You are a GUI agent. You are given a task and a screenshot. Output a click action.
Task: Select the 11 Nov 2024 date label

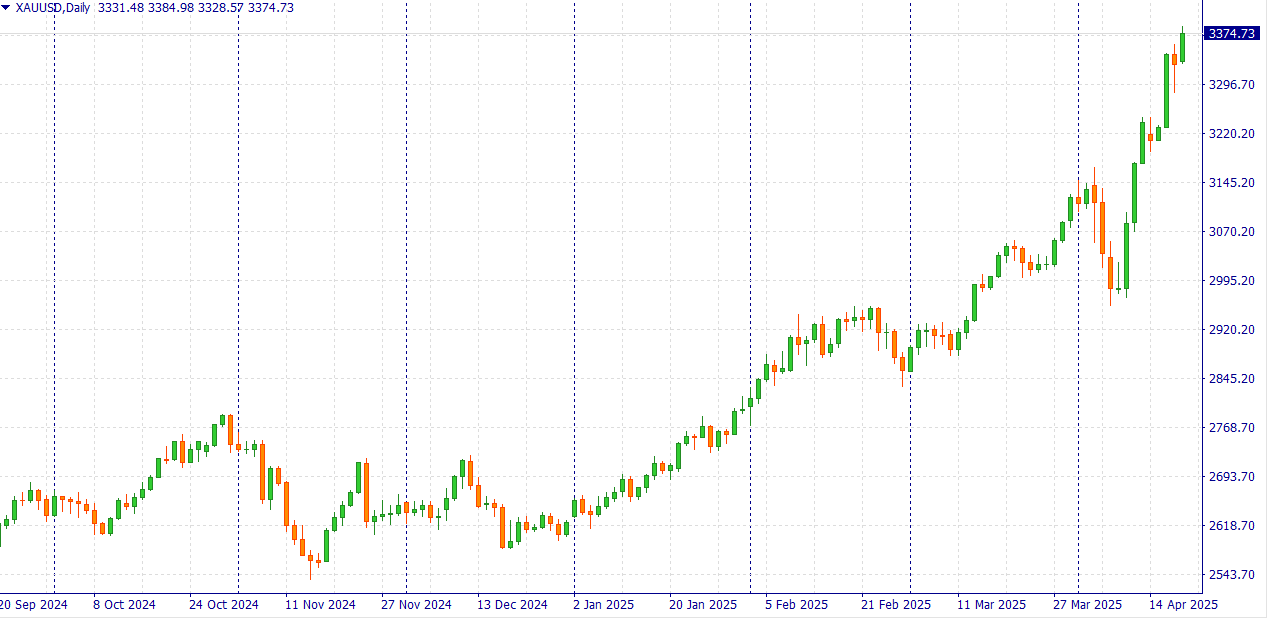click(320, 605)
